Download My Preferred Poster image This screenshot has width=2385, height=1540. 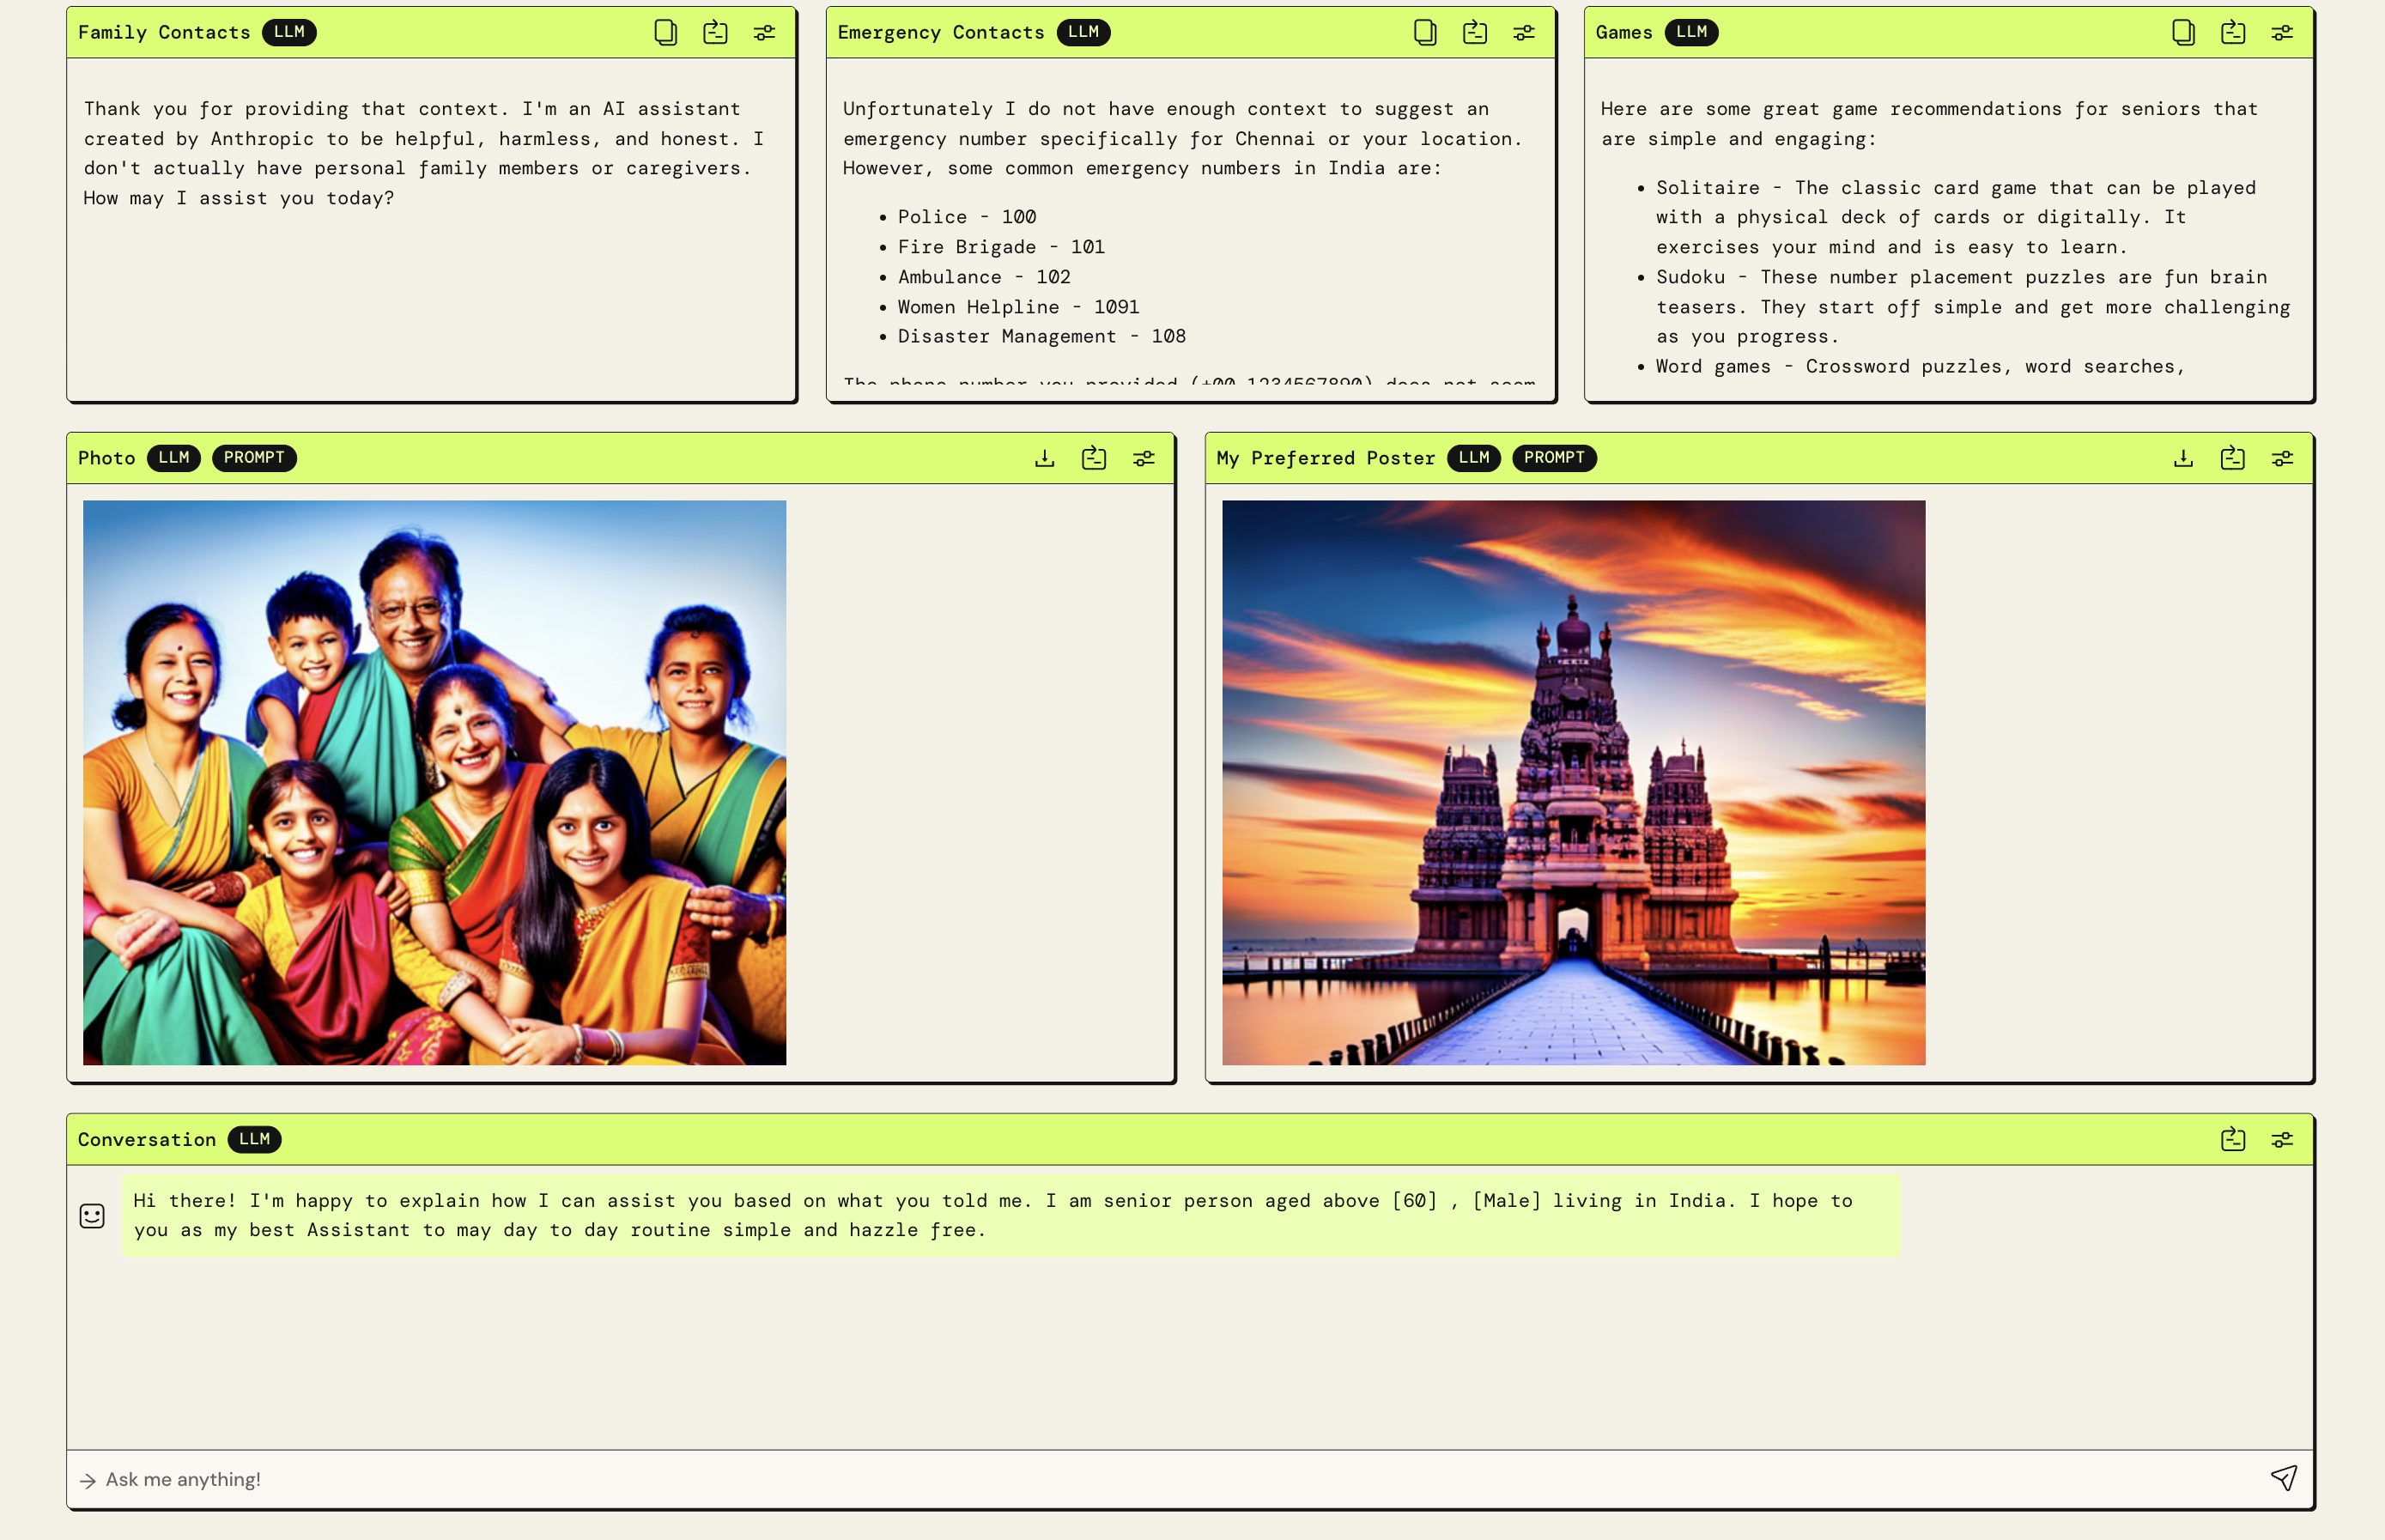[x=2183, y=458]
